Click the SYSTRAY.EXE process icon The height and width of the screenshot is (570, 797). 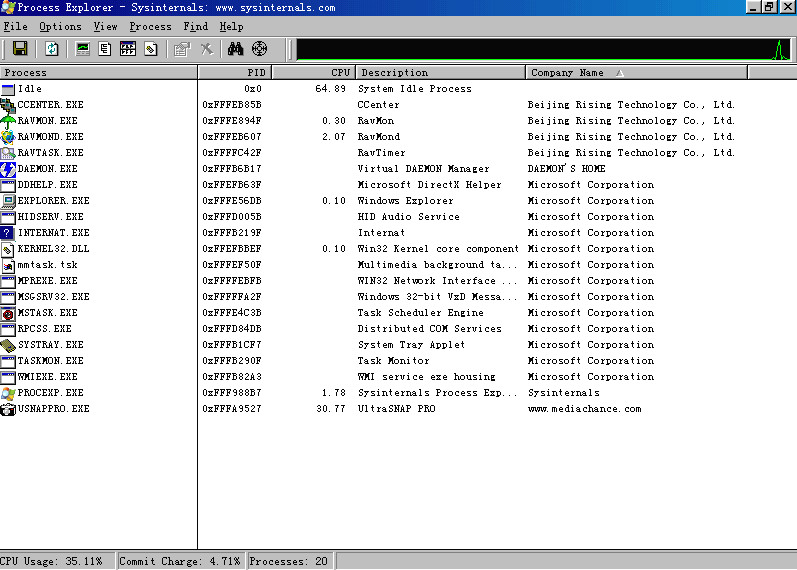(x=8, y=345)
